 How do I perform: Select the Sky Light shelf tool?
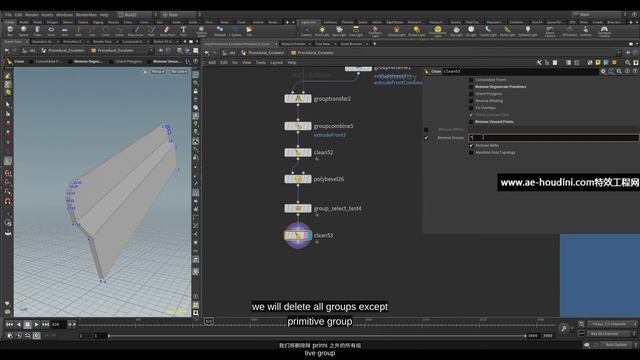(x=456, y=31)
